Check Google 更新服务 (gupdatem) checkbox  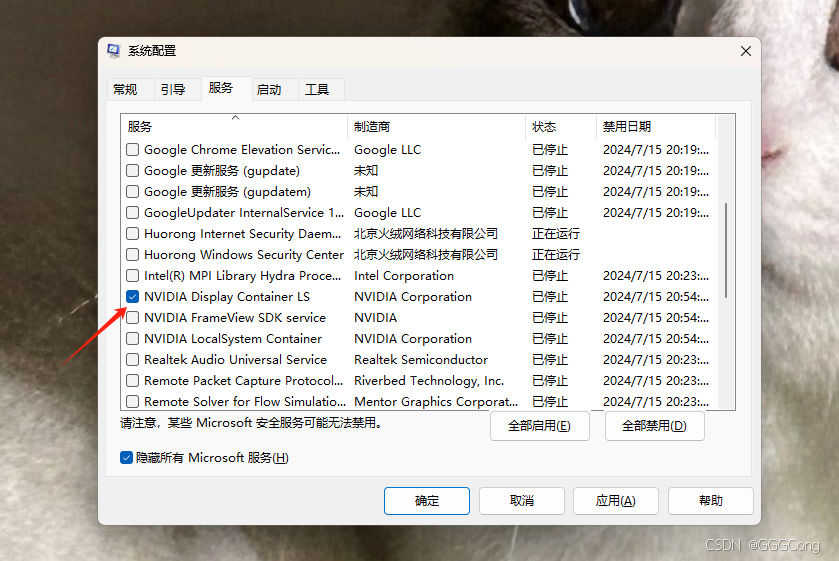[132, 192]
